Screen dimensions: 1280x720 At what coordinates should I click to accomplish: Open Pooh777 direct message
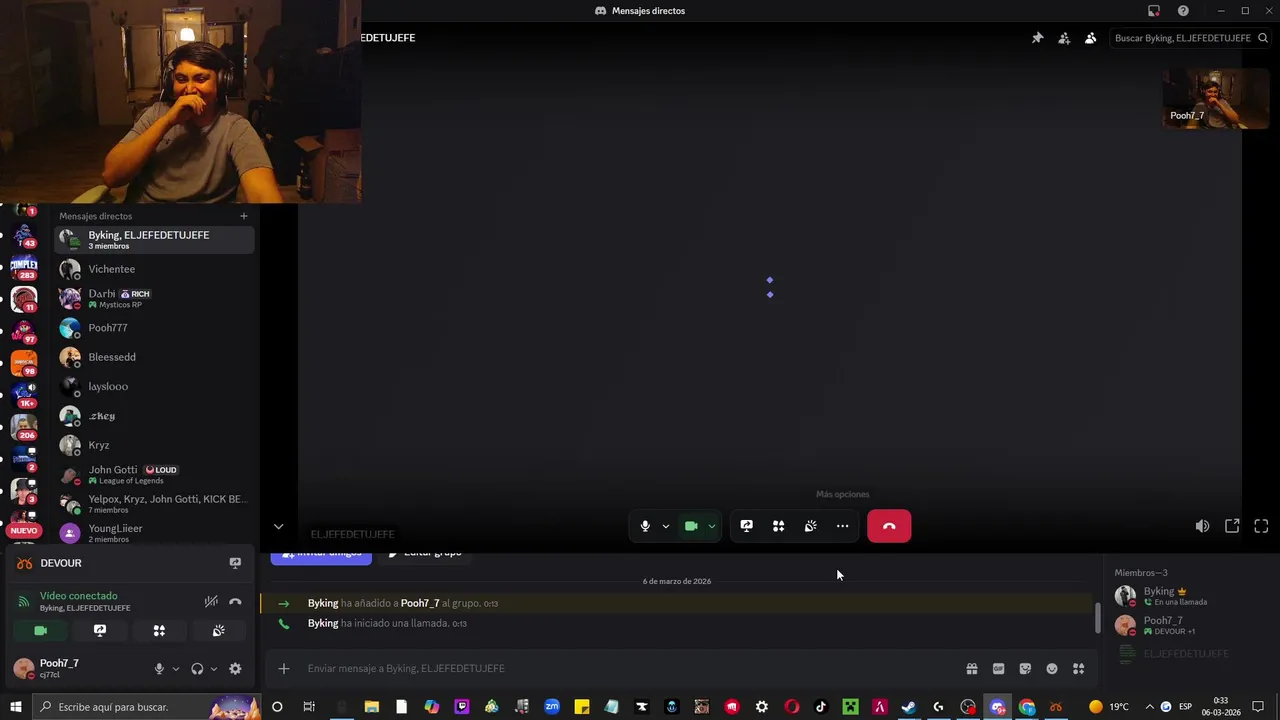point(154,328)
